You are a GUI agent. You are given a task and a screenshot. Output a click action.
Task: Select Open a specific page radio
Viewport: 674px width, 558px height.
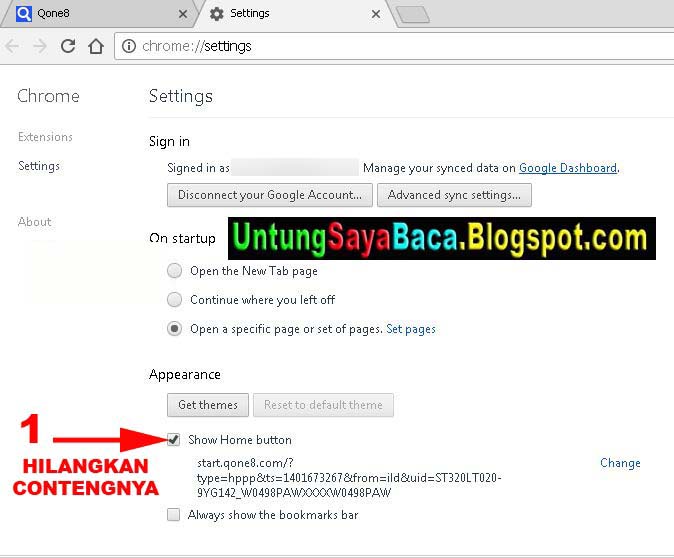(174, 329)
